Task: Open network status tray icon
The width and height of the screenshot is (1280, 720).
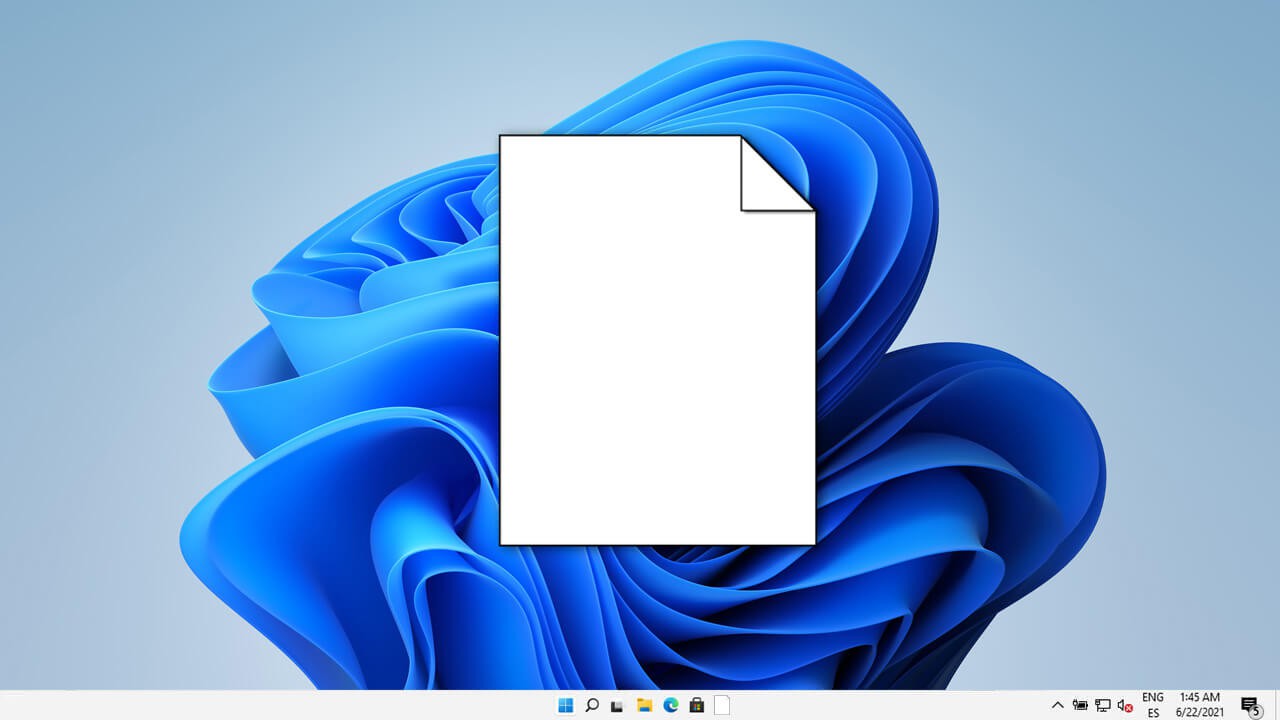Action: (x=1103, y=705)
